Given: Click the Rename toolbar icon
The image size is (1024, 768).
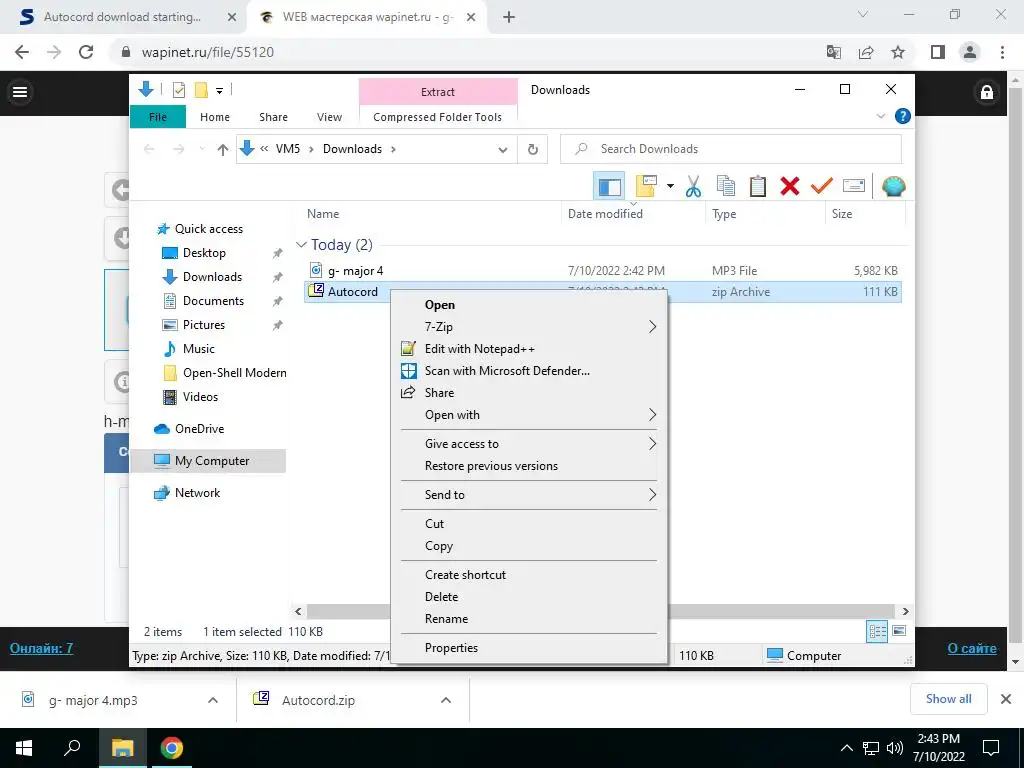Looking at the screenshot, I should pos(854,187).
